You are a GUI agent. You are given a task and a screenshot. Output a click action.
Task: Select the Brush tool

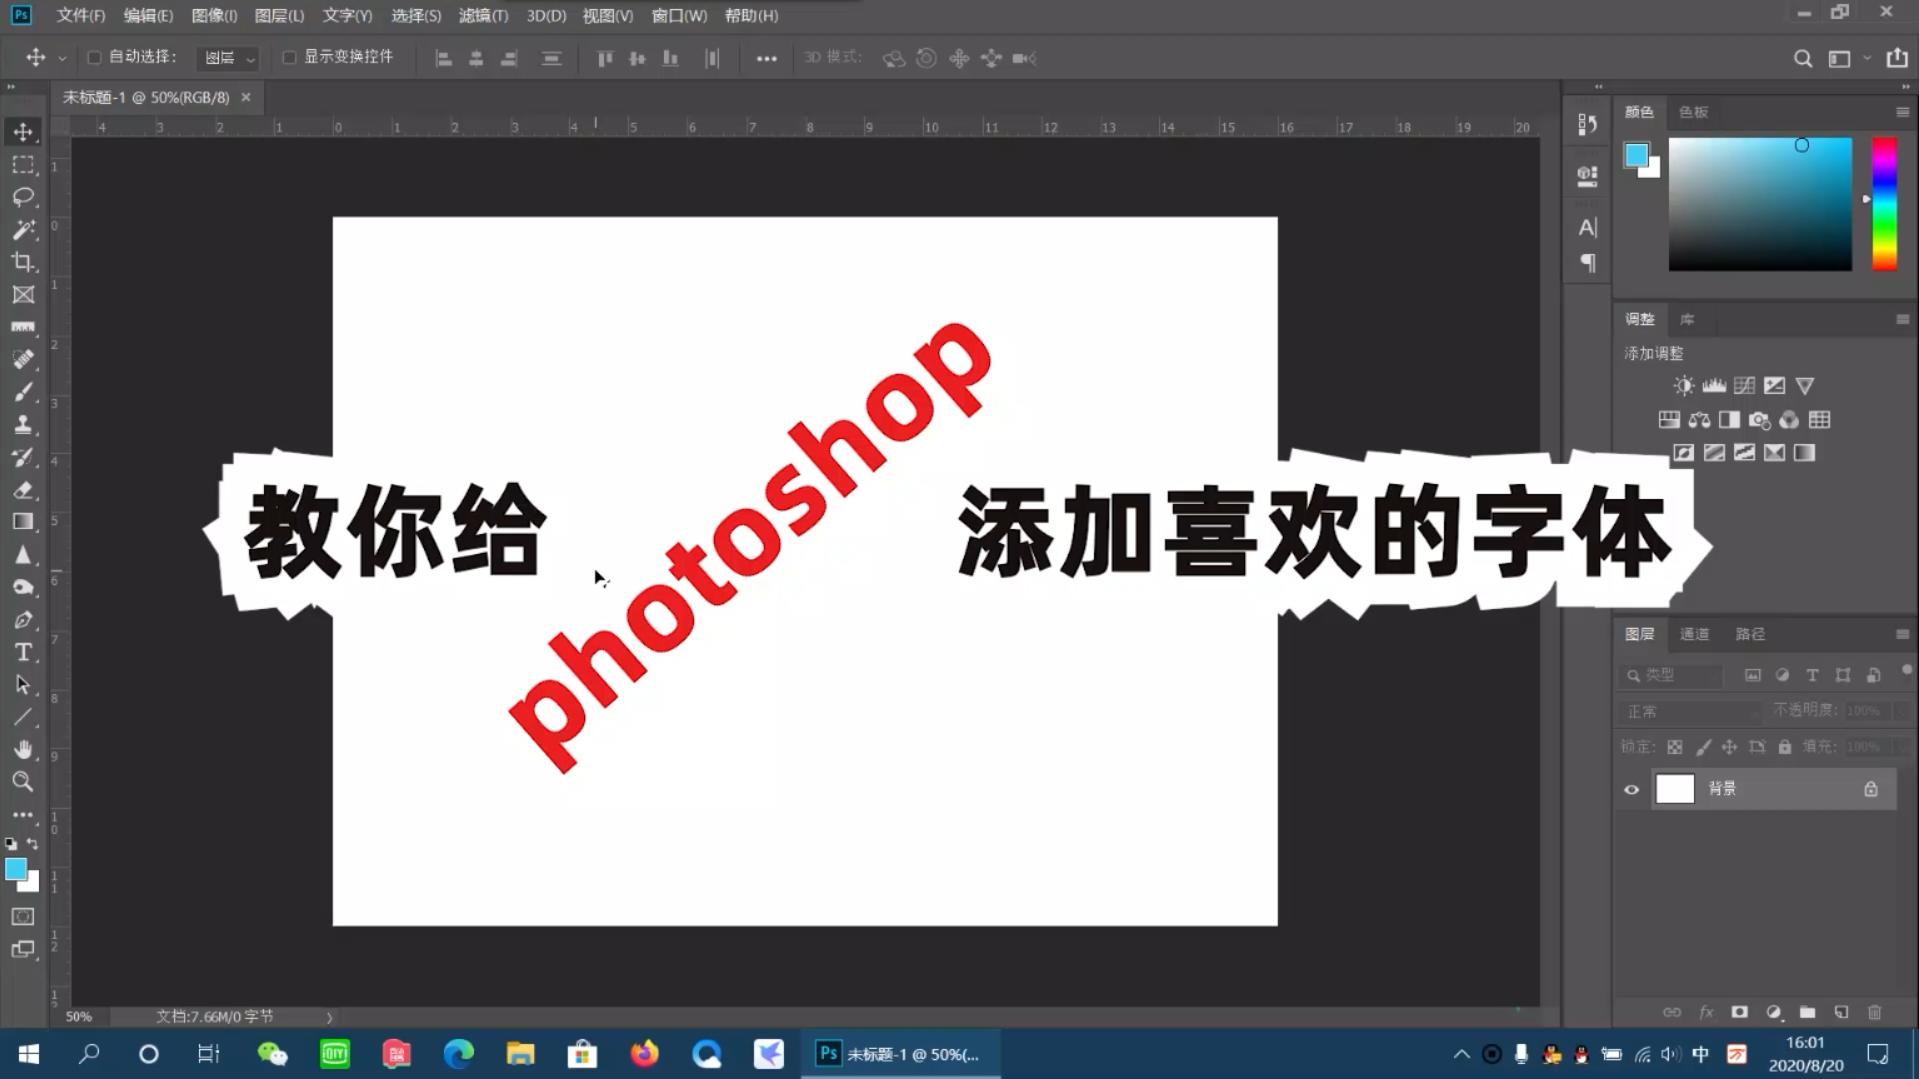pyautogui.click(x=22, y=391)
